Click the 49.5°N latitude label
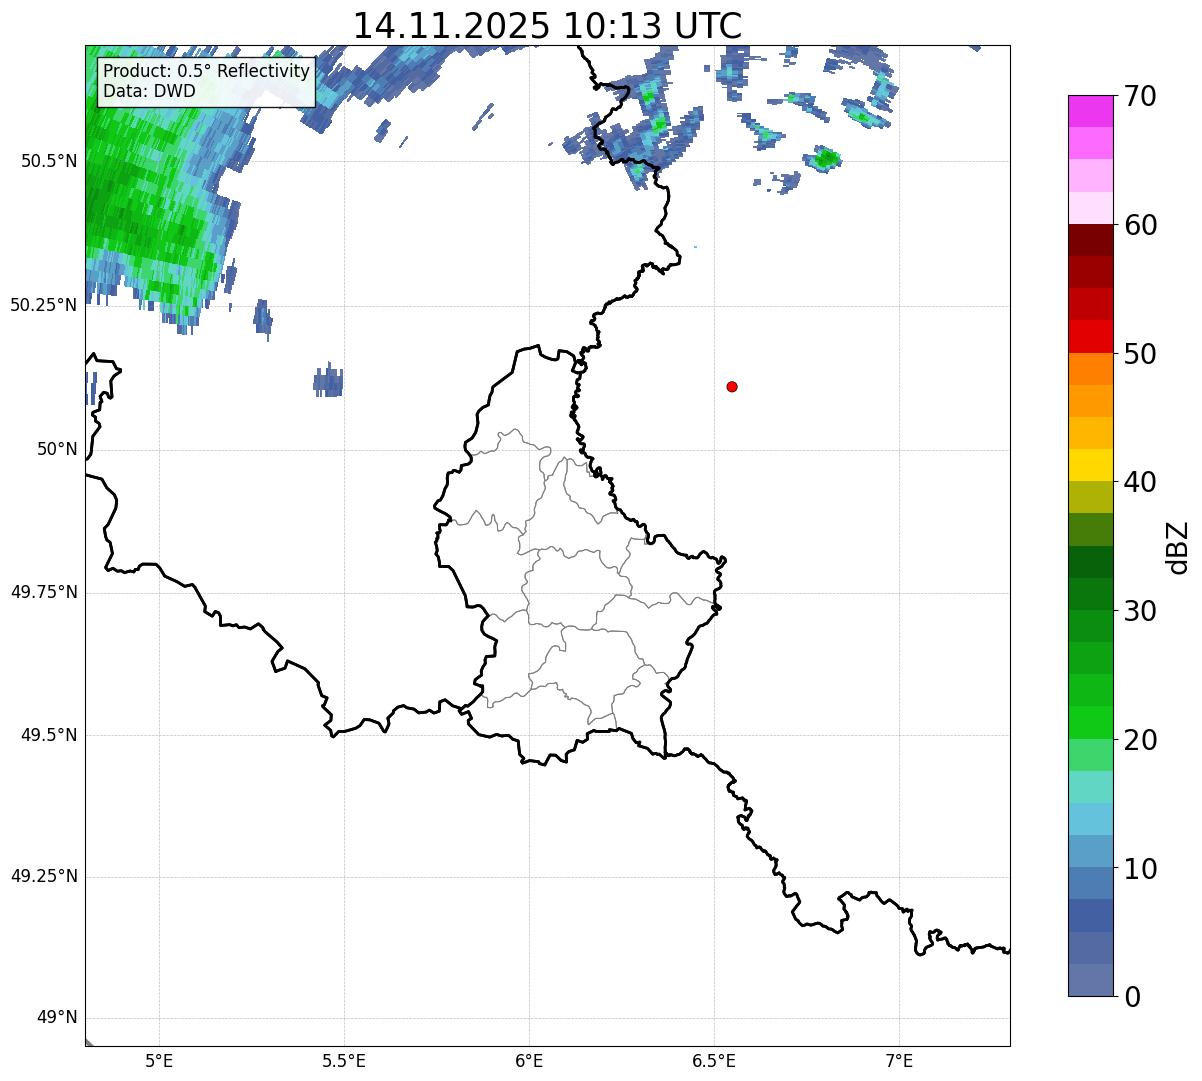Screen dimensions: 1202x1081 [49, 735]
